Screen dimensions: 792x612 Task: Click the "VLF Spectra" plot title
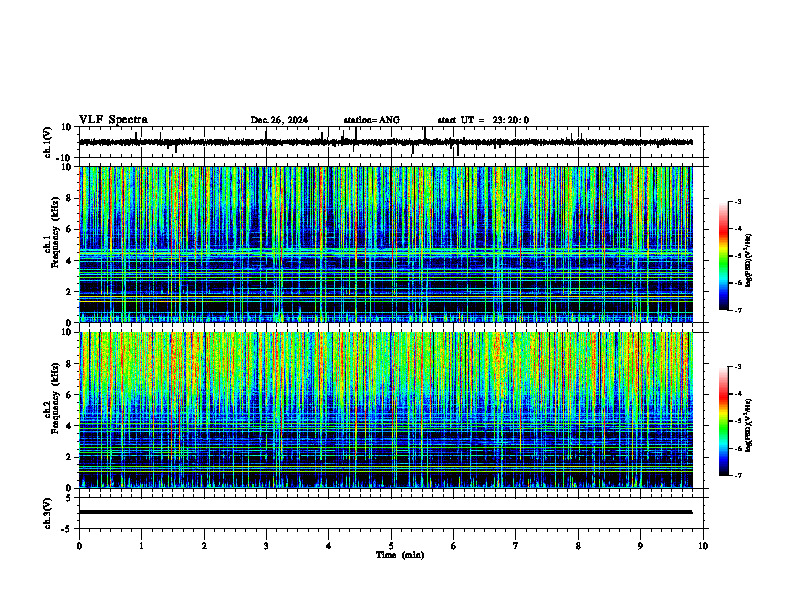113,119
